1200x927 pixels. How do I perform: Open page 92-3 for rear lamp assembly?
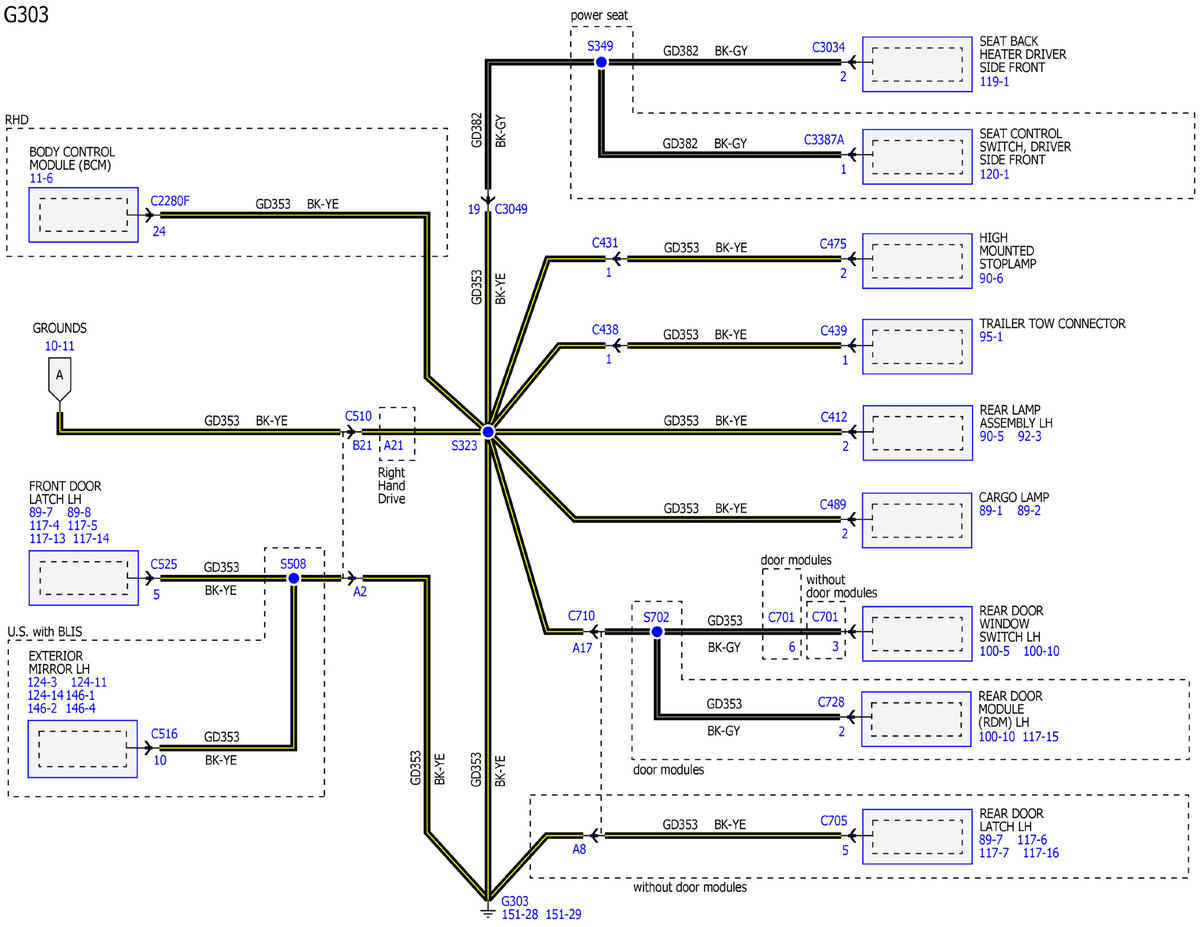coord(1029,436)
